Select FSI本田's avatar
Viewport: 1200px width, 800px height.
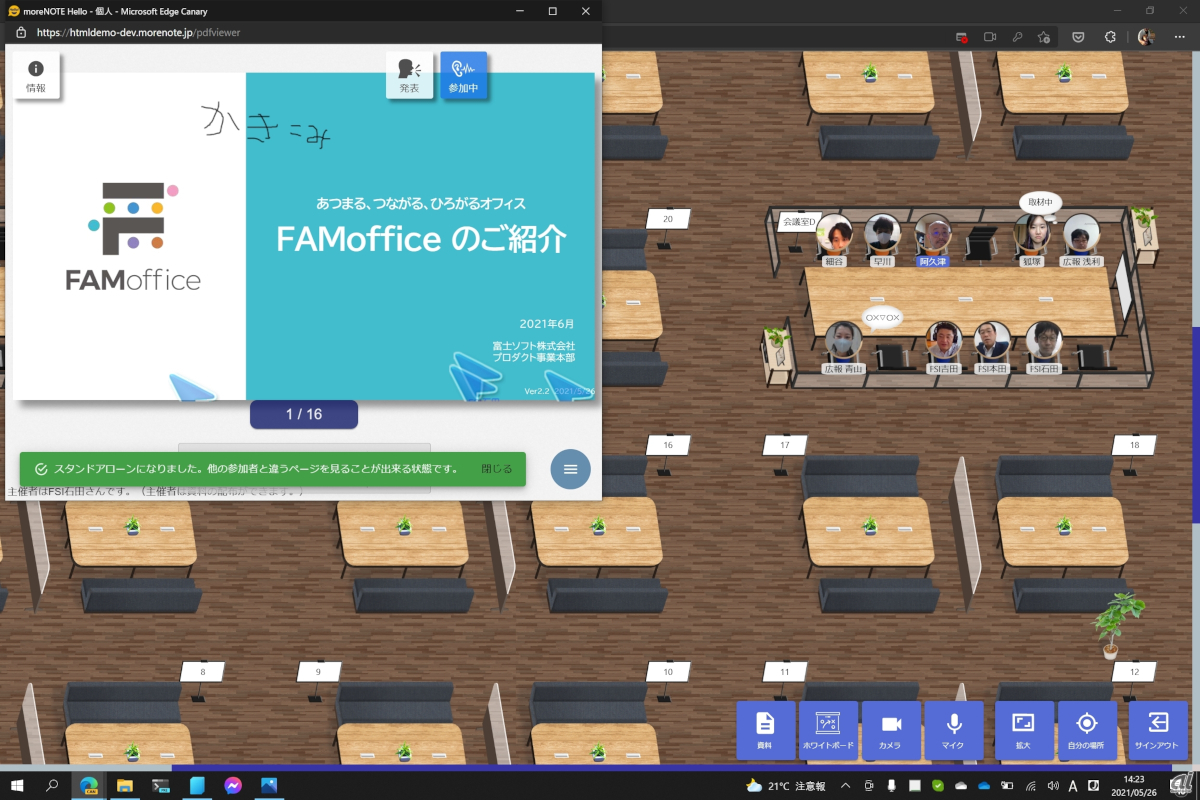coord(992,342)
